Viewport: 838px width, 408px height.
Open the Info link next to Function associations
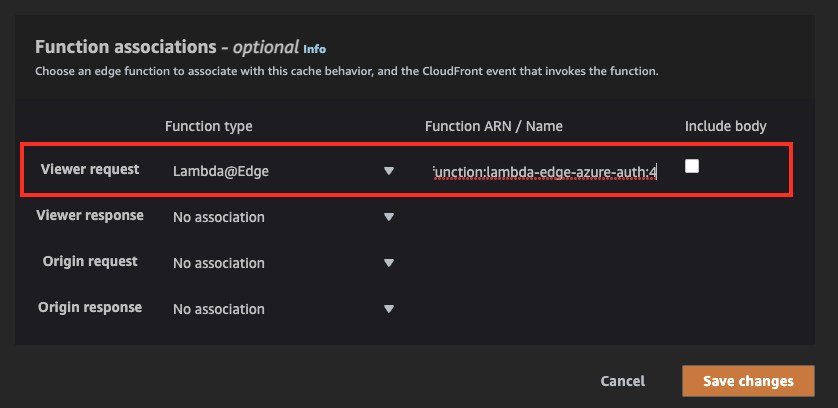coord(314,49)
